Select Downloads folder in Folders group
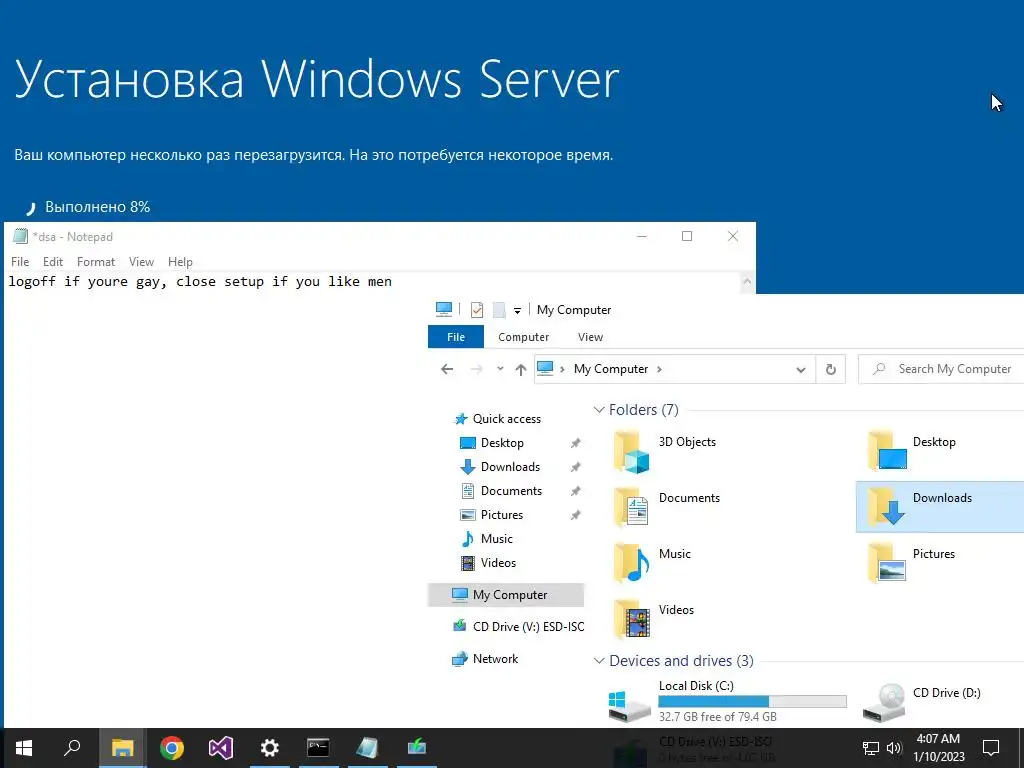Screen dimensions: 1024x768 [940, 507]
